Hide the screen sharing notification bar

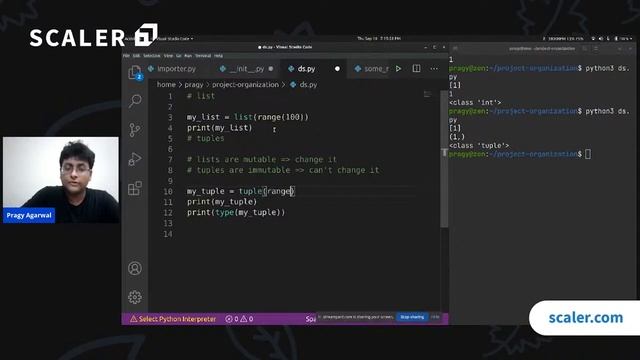(x=435, y=317)
